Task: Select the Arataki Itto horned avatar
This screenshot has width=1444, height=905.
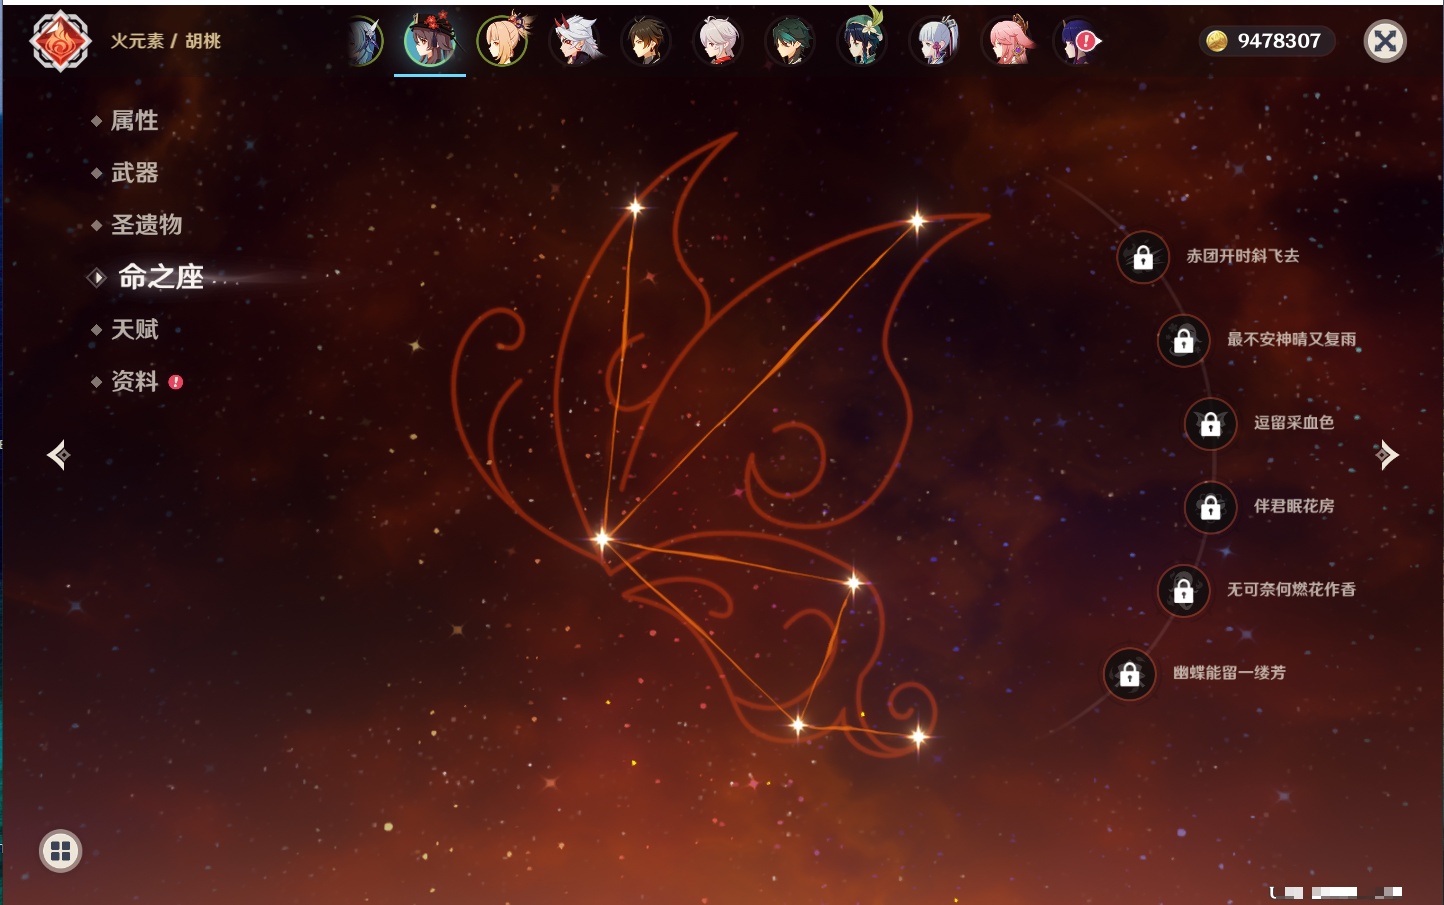Action: 575,41
